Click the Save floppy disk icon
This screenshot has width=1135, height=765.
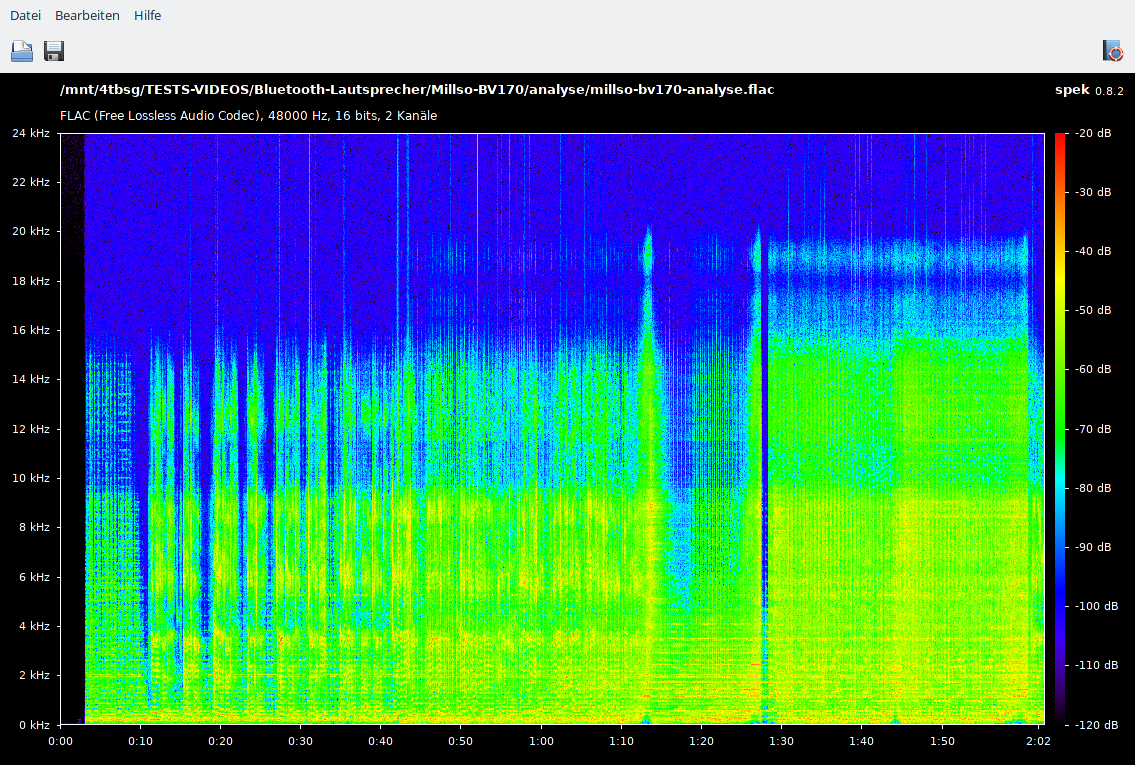(x=54, y=51)
